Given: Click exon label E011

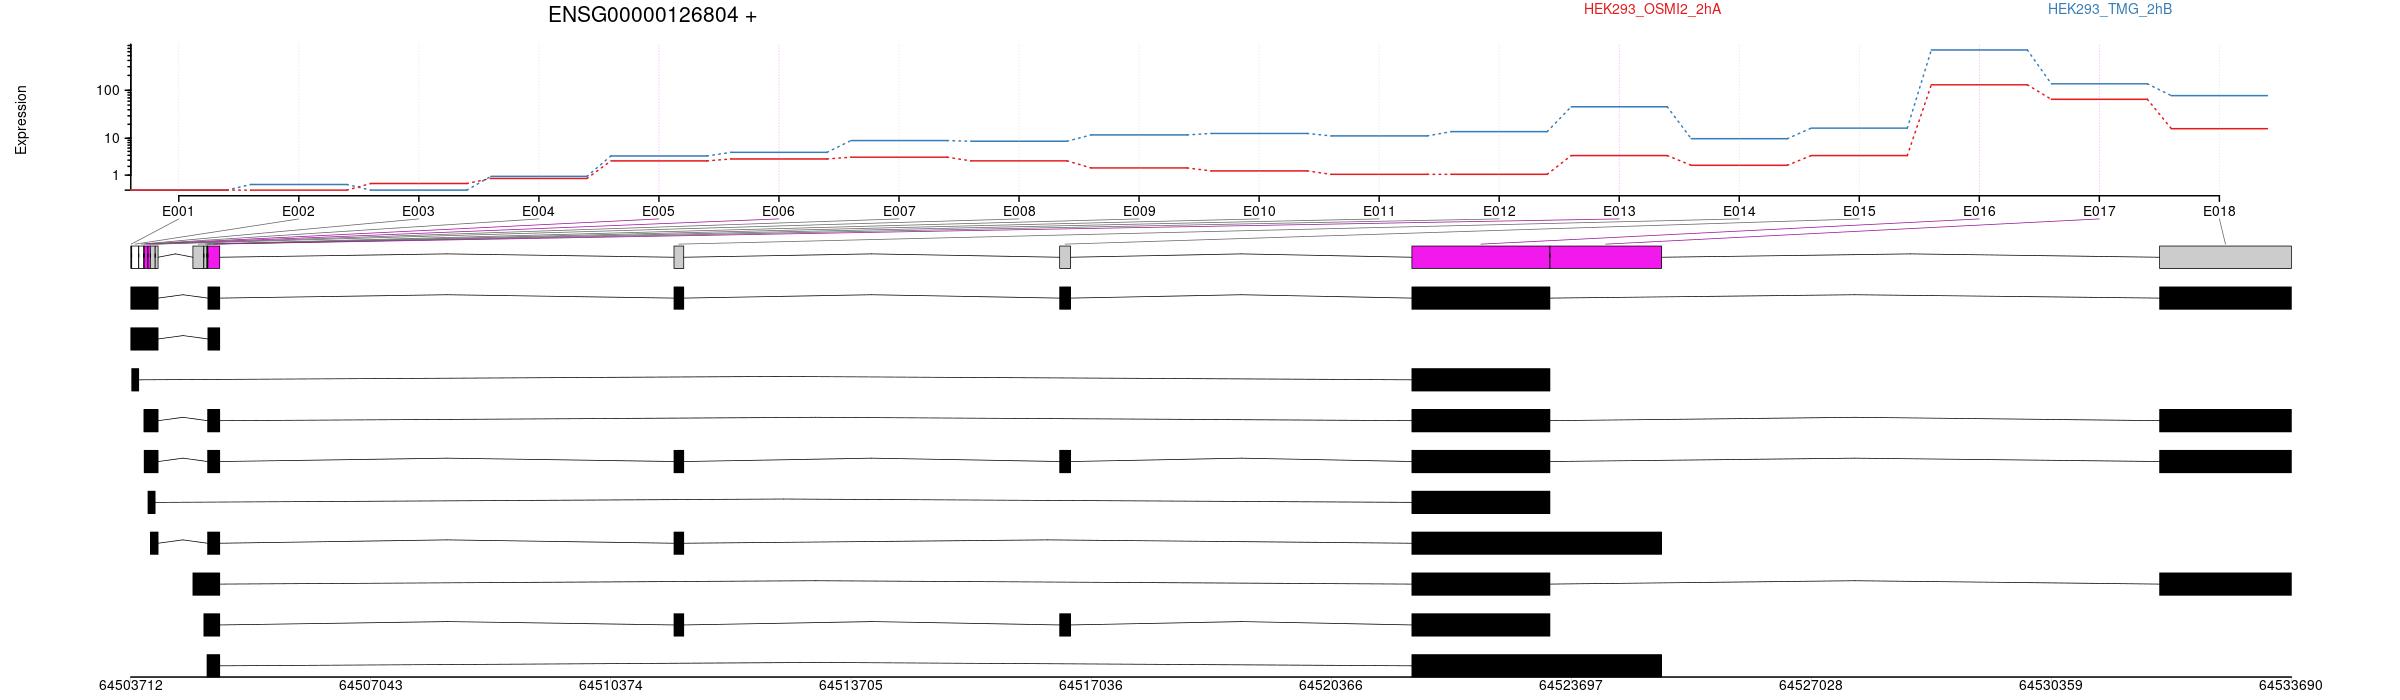Looking at the screenshot, I should tap(1379, 211).
